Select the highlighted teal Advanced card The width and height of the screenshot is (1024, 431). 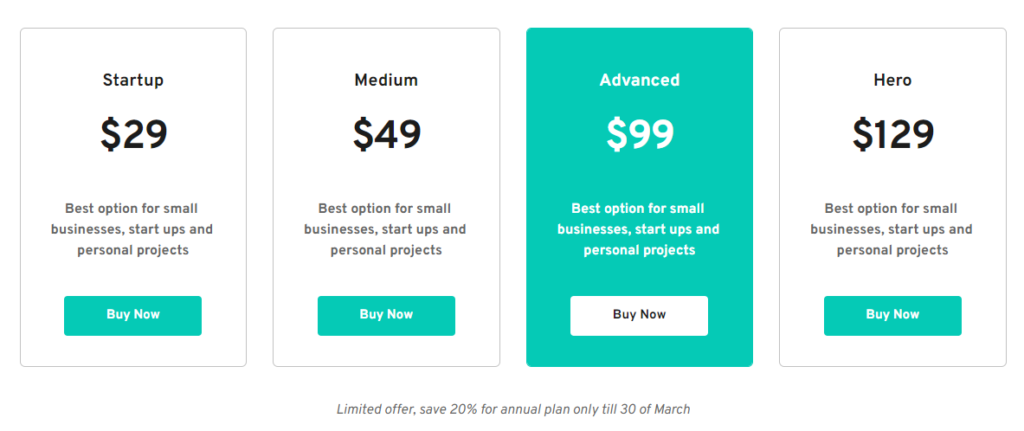click(x=639, y=197)
